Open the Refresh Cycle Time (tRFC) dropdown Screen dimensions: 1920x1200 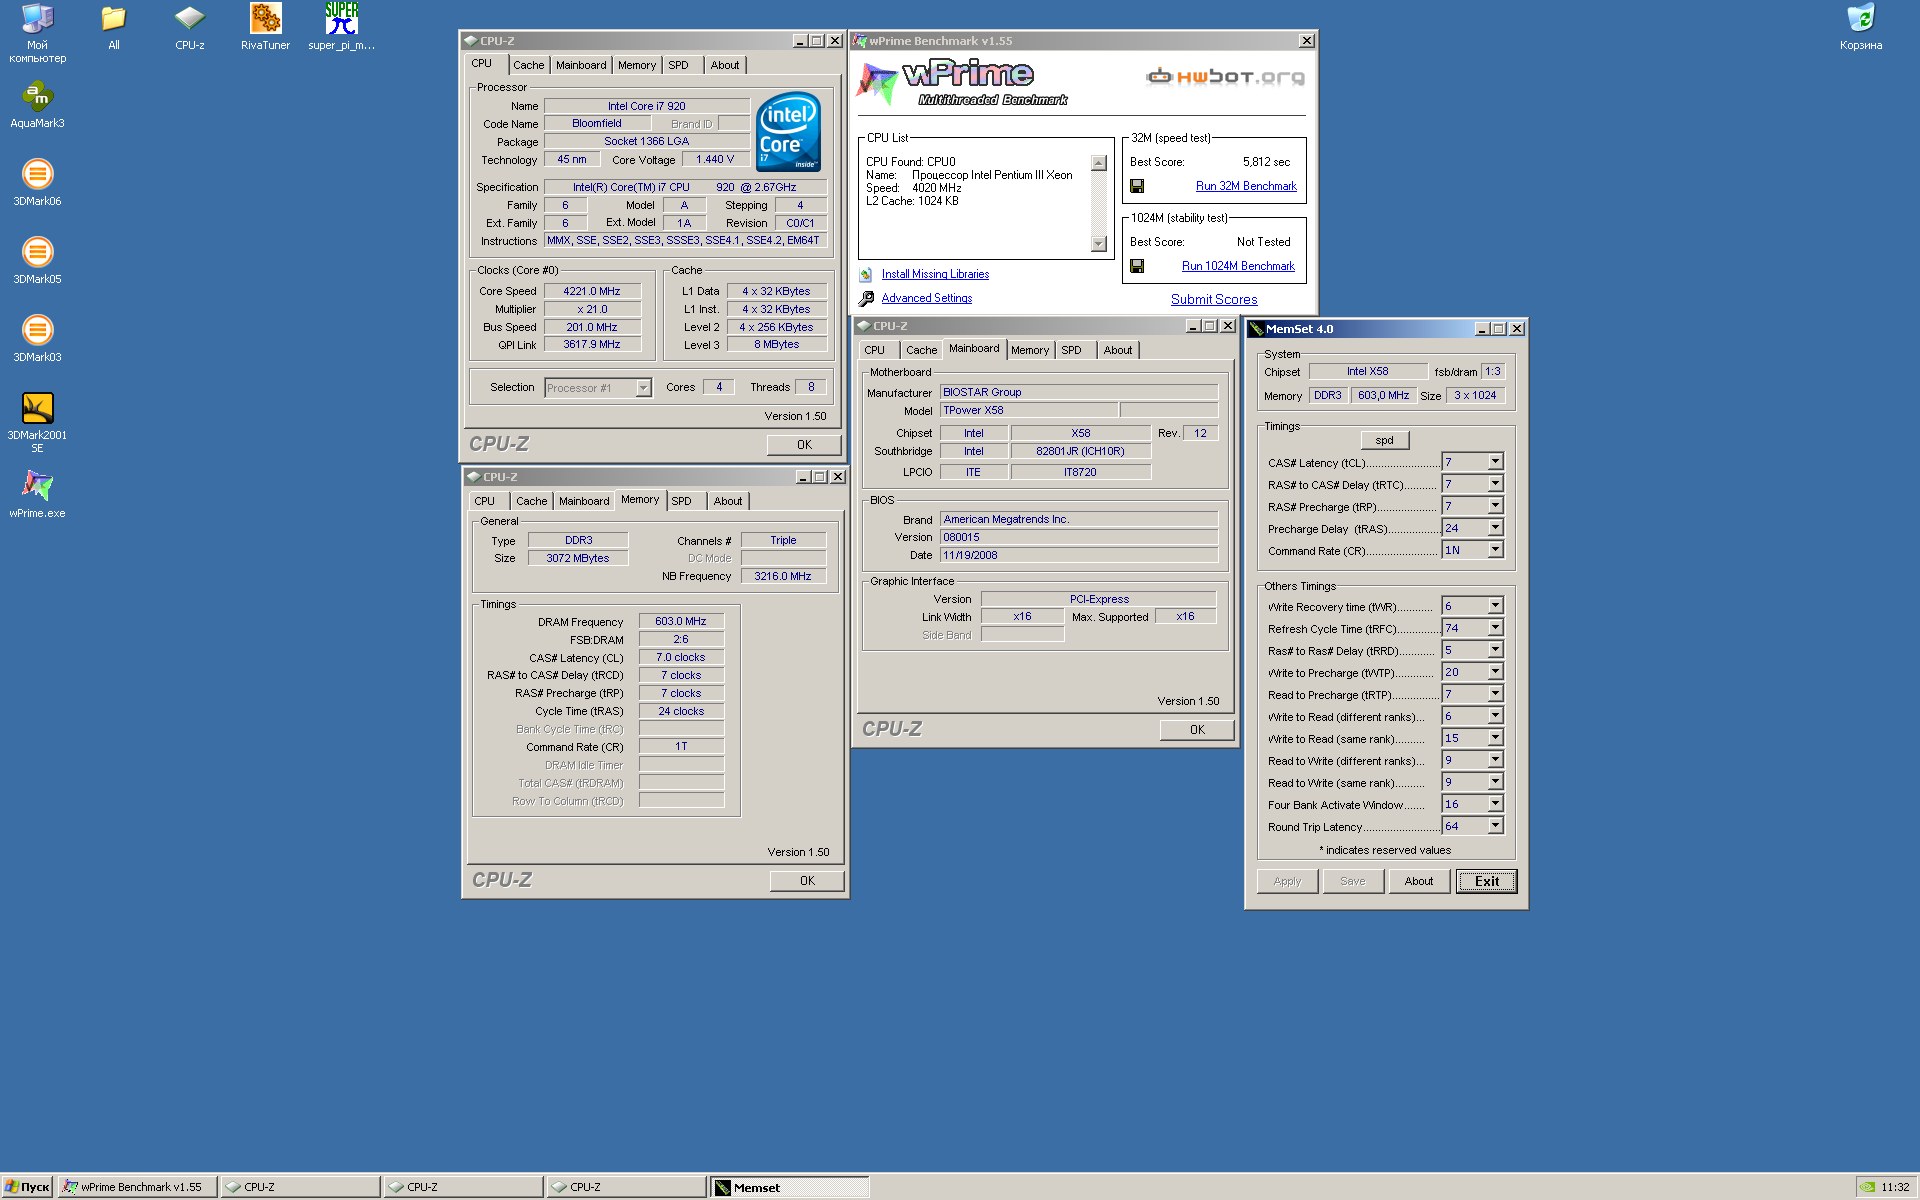pyautogui.click(x=1495, y=628)
